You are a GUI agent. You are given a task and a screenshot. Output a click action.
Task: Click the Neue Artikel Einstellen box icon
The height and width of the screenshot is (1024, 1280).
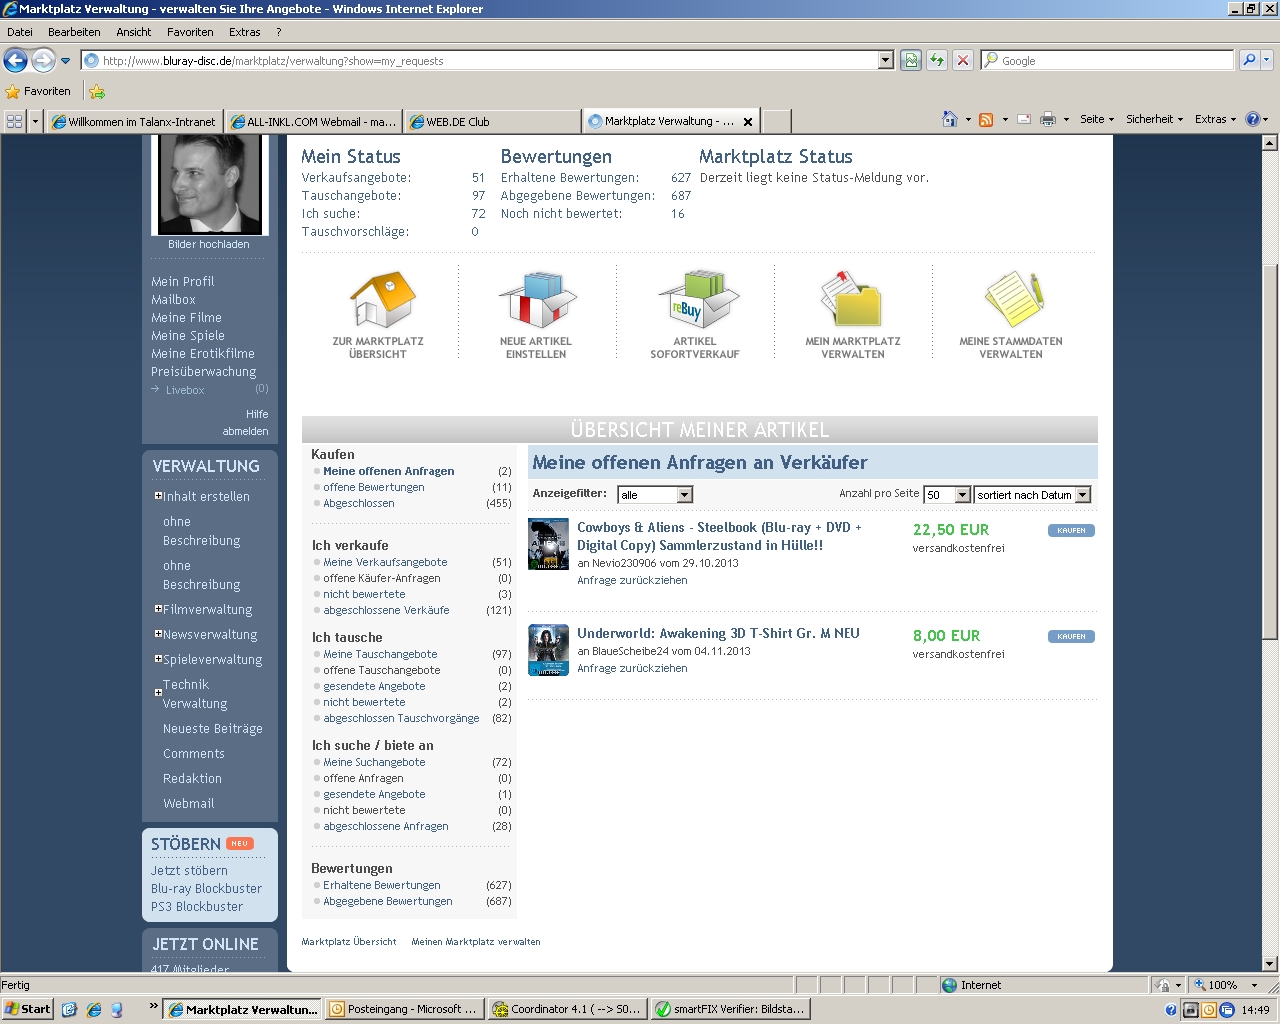[537, 300]
